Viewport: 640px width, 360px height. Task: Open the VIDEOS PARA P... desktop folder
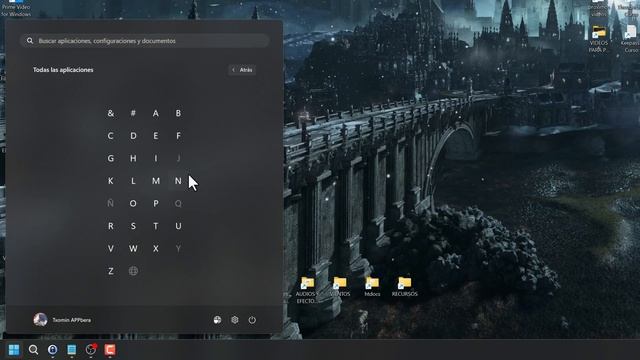(598, 39)
